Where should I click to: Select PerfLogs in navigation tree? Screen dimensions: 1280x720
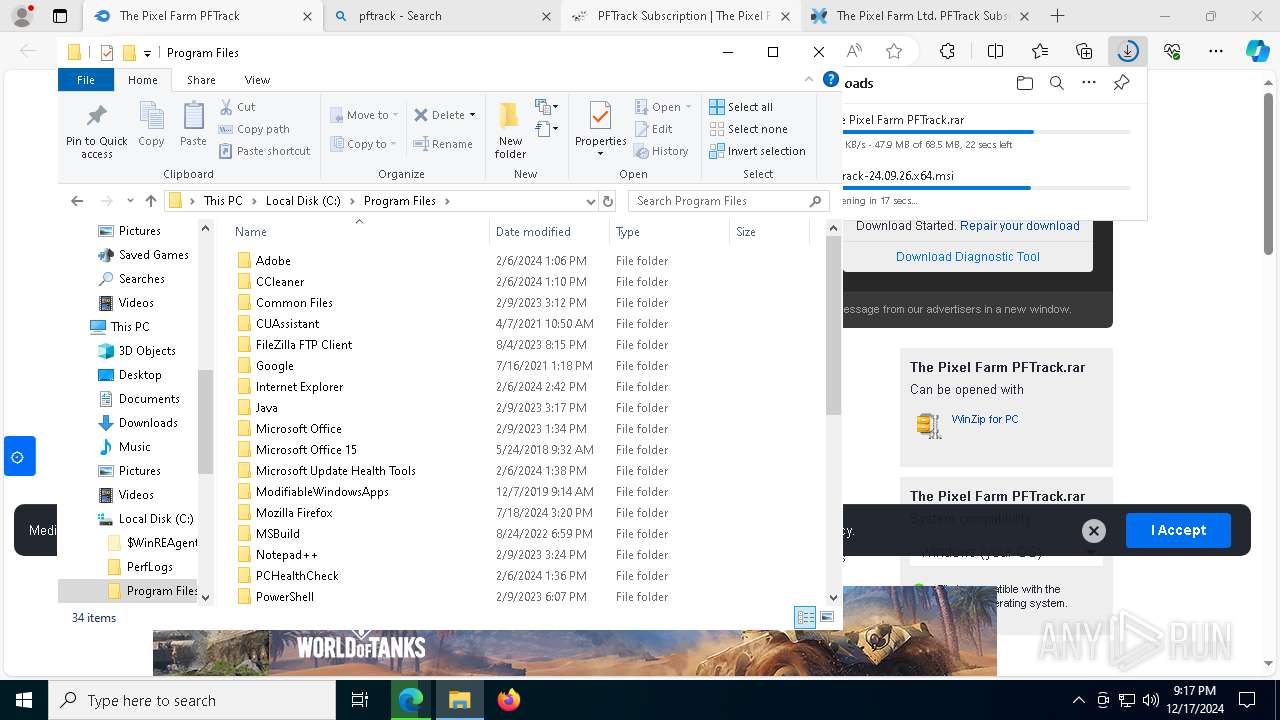point(150,567)
